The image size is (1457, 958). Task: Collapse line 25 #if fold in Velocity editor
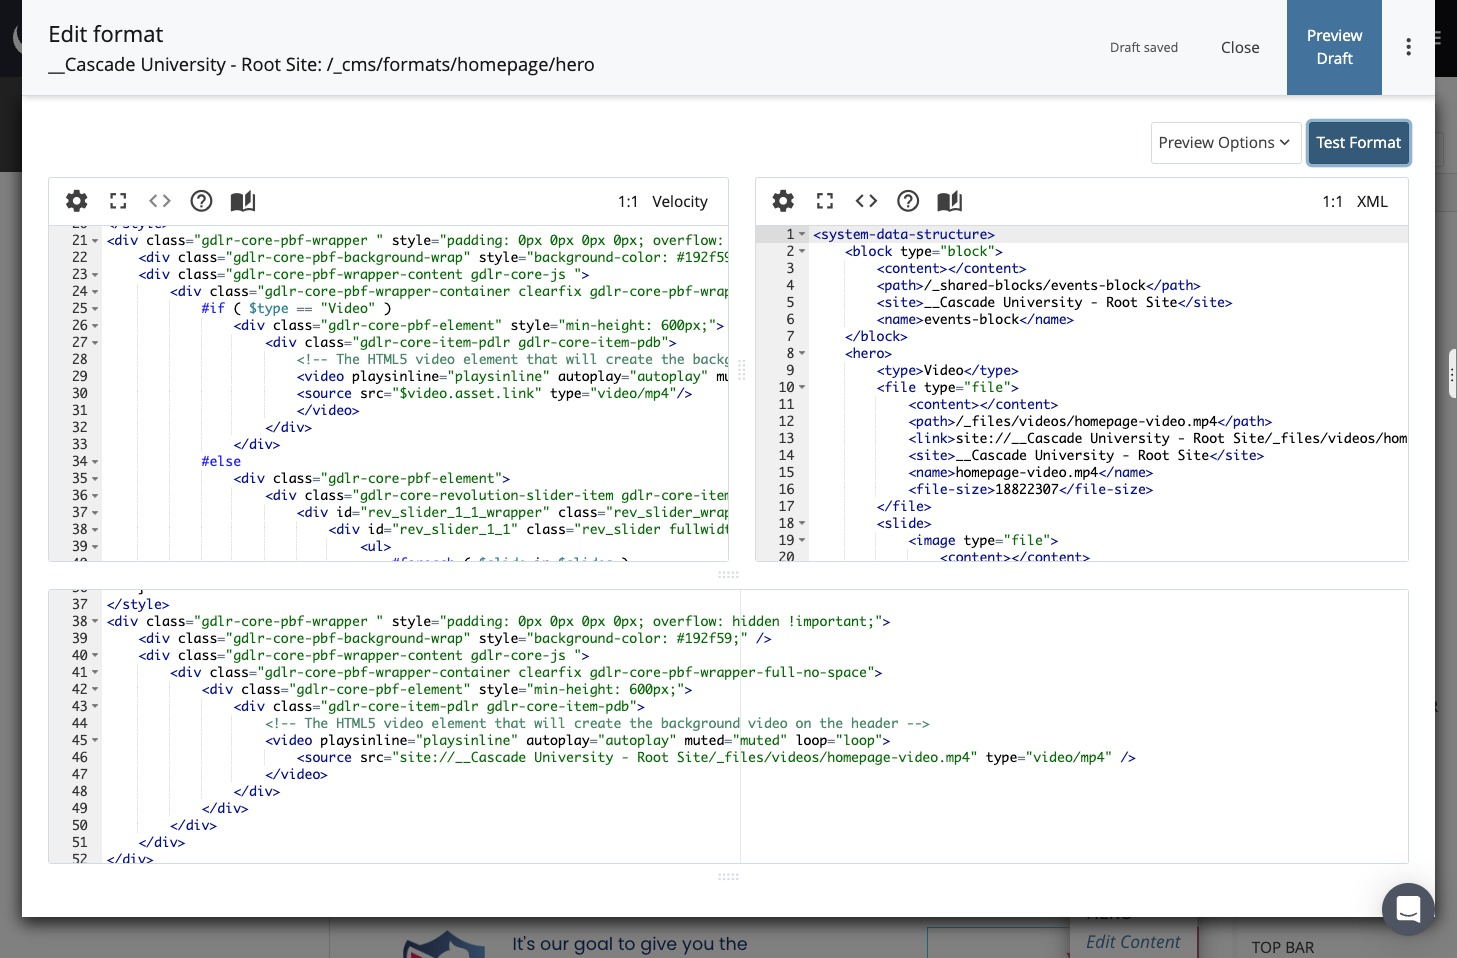coord(95,309)
